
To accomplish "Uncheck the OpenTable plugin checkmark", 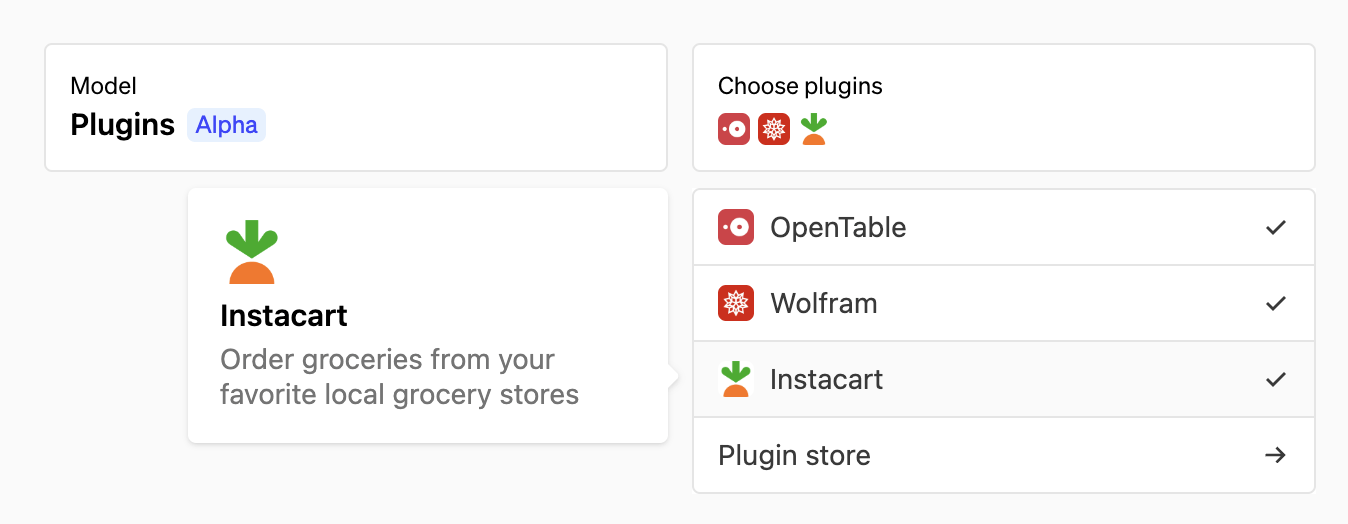I will (1275, 227).
